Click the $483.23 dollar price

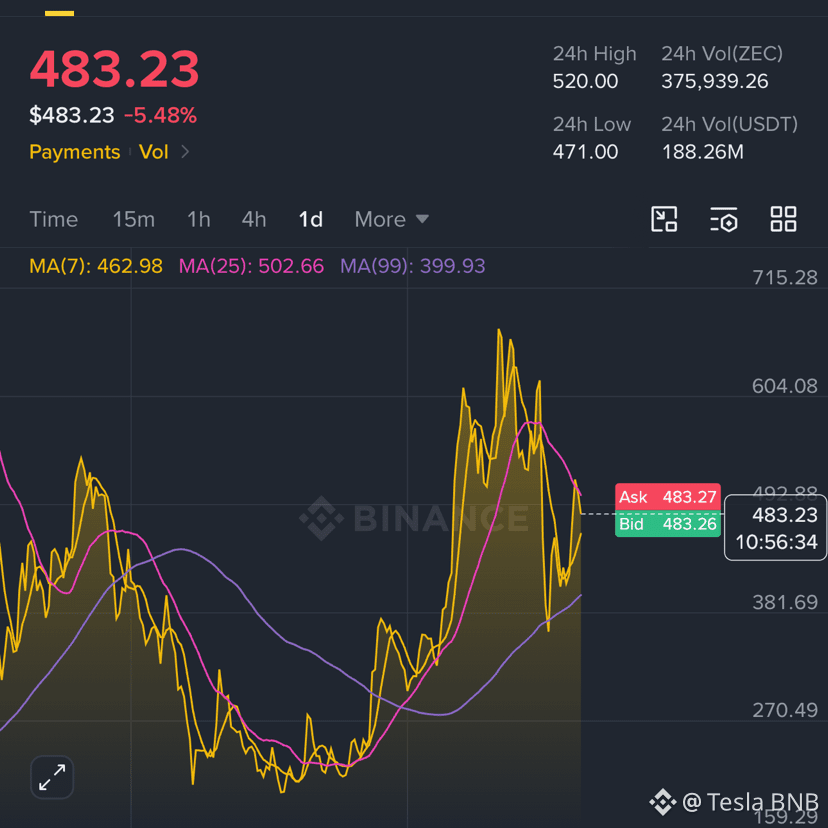tap(71, 115)
